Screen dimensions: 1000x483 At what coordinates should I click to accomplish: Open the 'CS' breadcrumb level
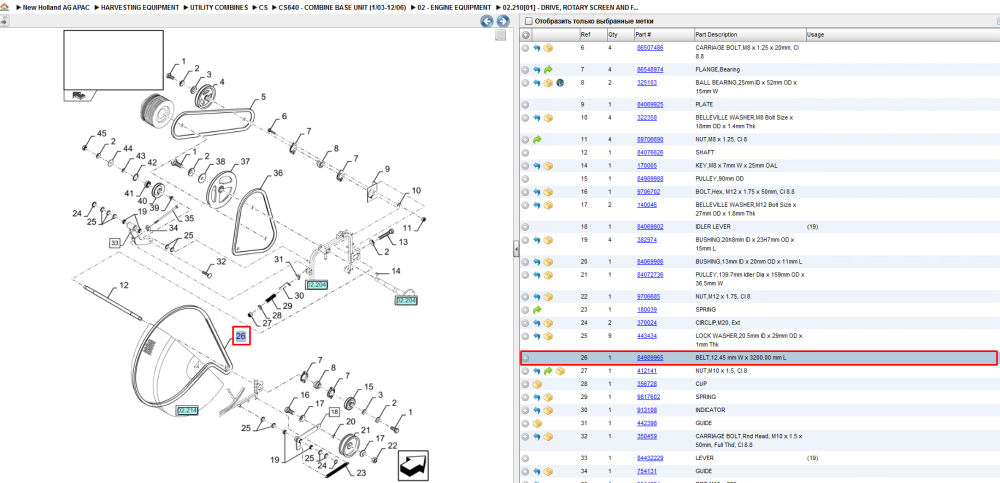pyautogui.click(x=263, y=7)
